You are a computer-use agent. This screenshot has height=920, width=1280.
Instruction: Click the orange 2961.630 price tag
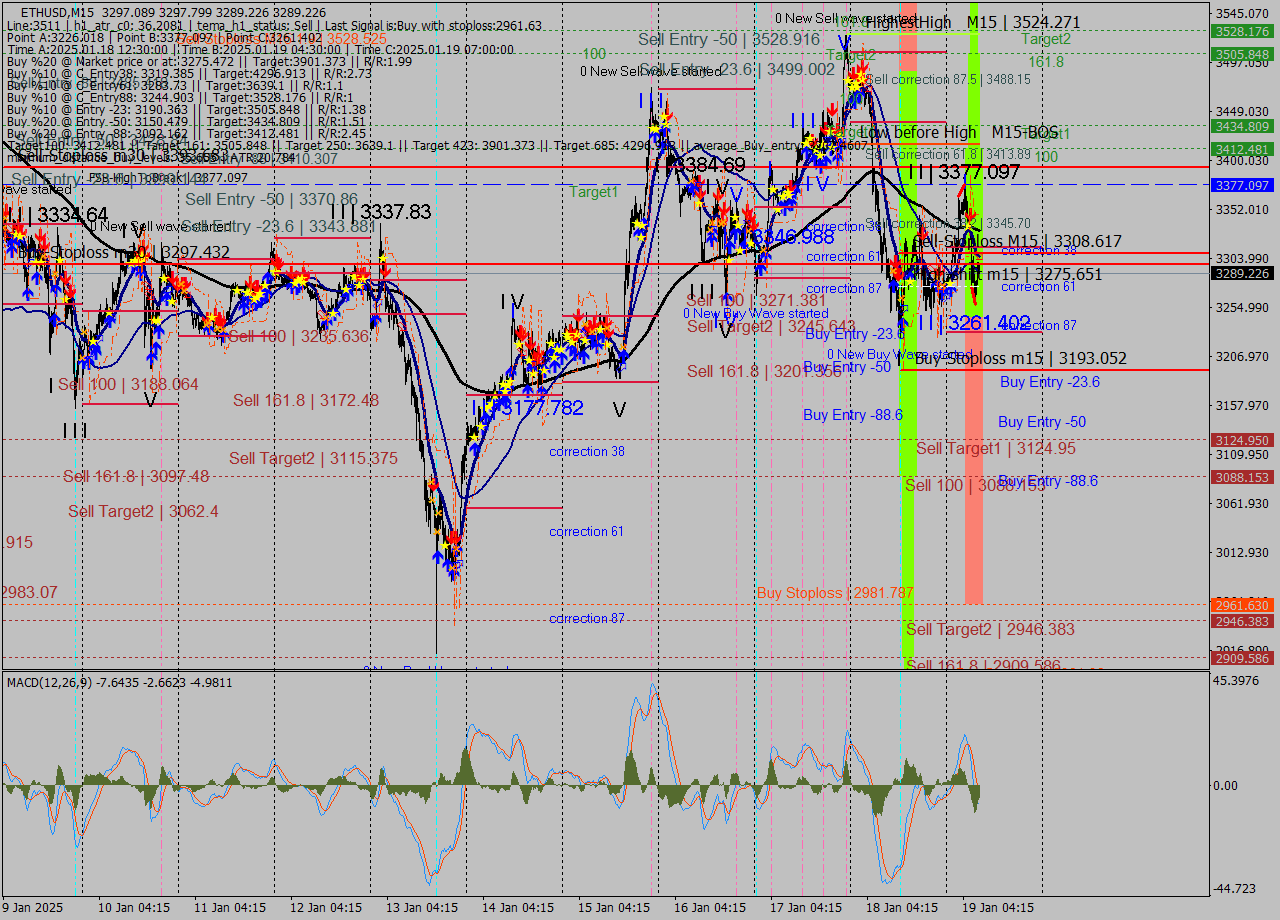tap(1242, 606)
